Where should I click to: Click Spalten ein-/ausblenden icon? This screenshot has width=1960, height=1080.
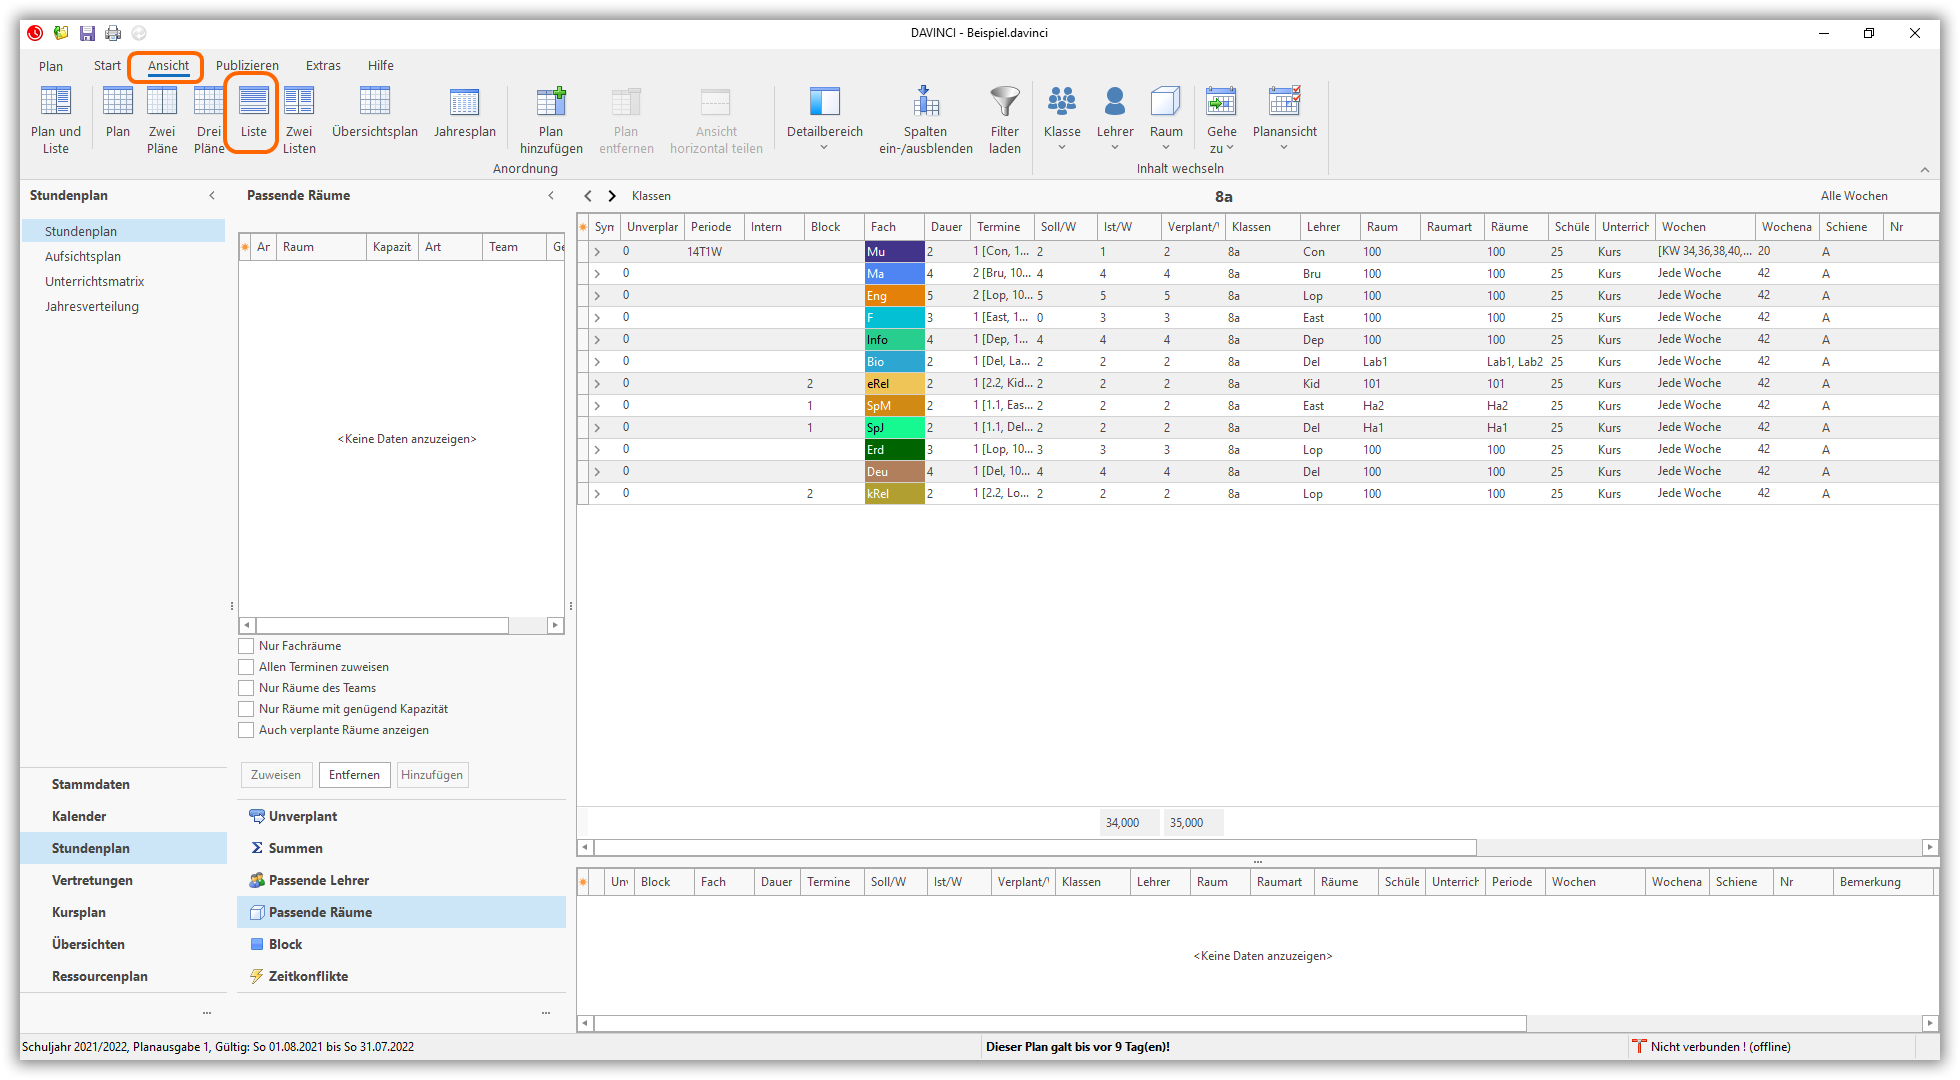926,102
